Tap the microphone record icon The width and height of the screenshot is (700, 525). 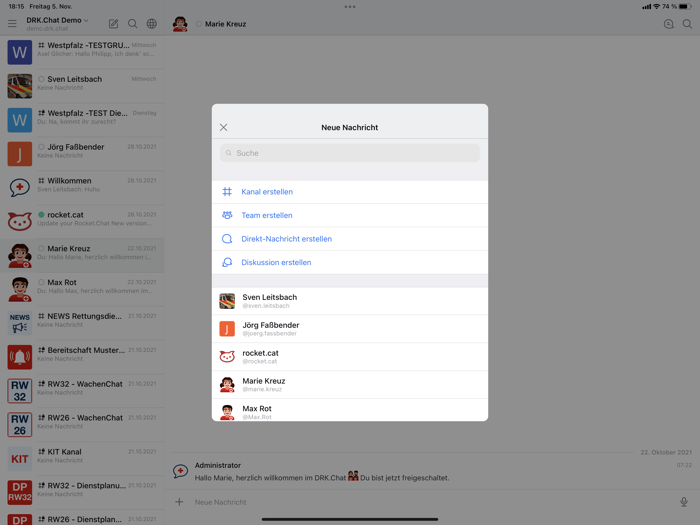click(x=684, y=502)
